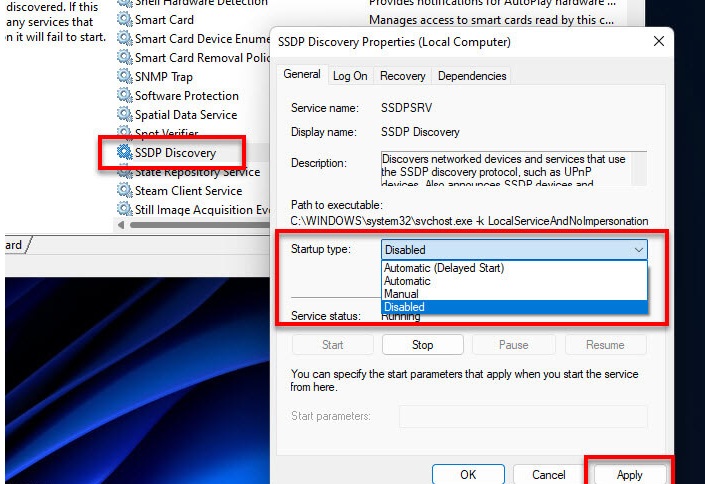The width and height of the screenshot is (705, 484).
Task: Click Apply to save the changes
Action: (629, 475)
